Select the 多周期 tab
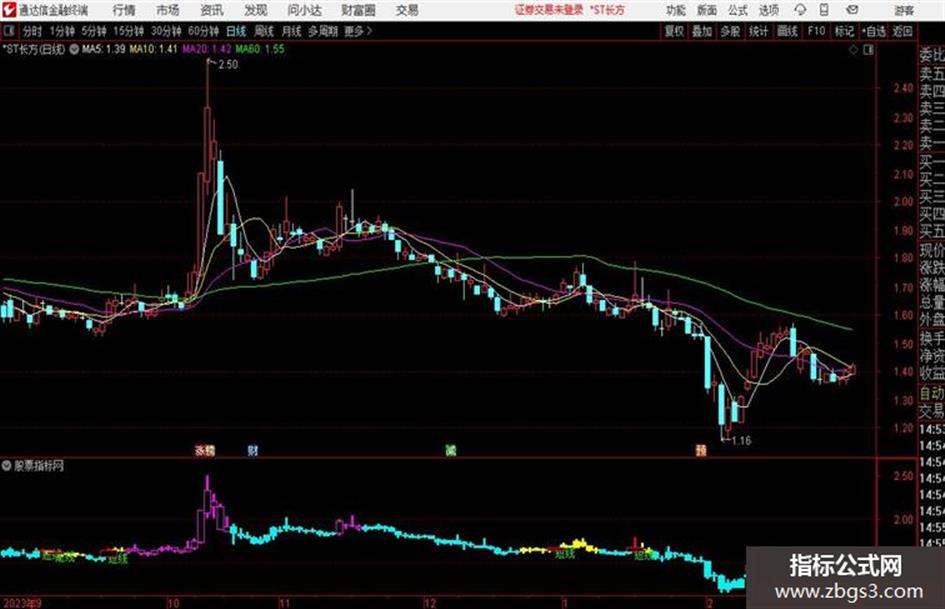Screen dimensions: 945x609 pyautogui.click(x=322, y=31)
